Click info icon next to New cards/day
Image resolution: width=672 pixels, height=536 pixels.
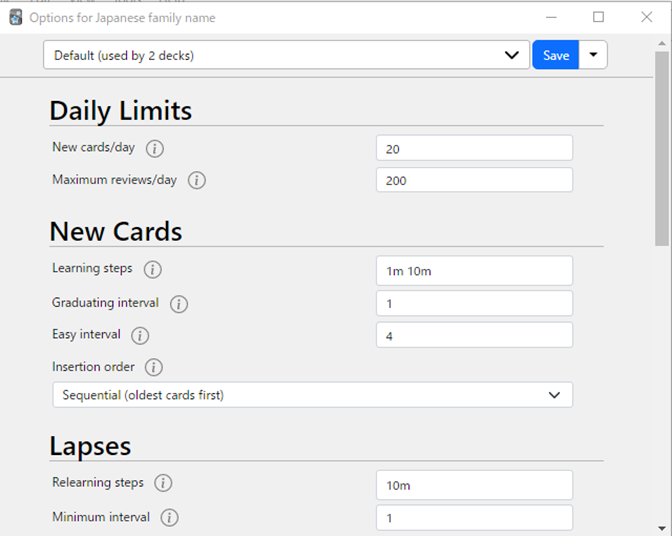click(155, 149)
